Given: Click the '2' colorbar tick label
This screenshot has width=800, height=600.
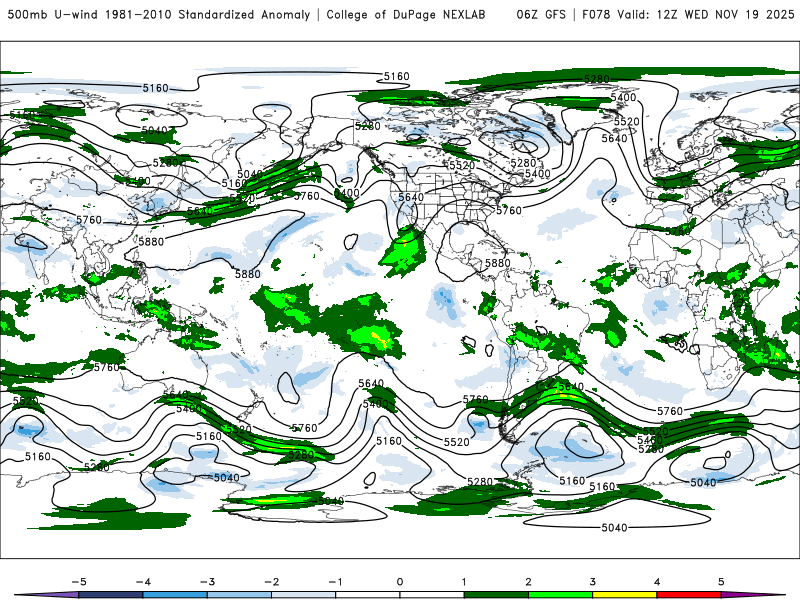Looking at the screenshot, I should pyautogui.click(x=528, y=582).
